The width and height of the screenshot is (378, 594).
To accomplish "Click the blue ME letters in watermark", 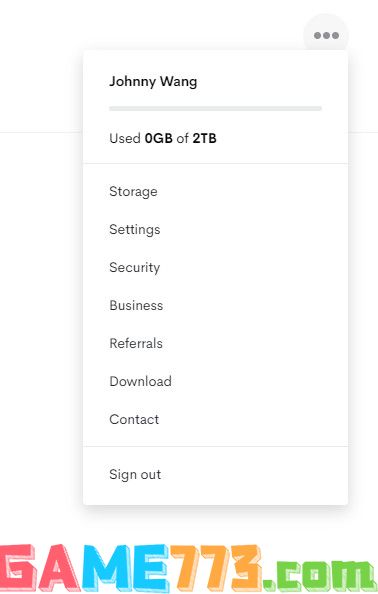I will click(x=125, y=568).
